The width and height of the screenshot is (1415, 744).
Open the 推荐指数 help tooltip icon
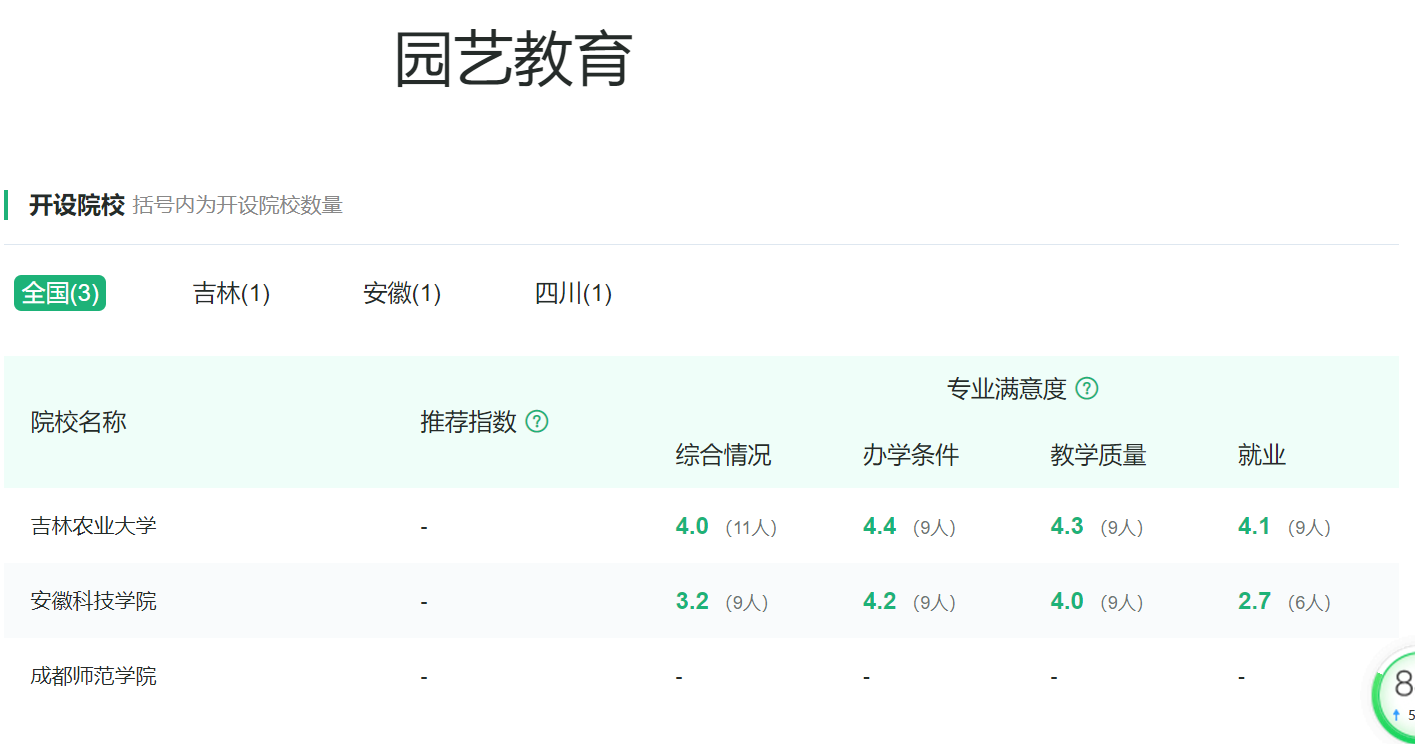click(537, 422)
